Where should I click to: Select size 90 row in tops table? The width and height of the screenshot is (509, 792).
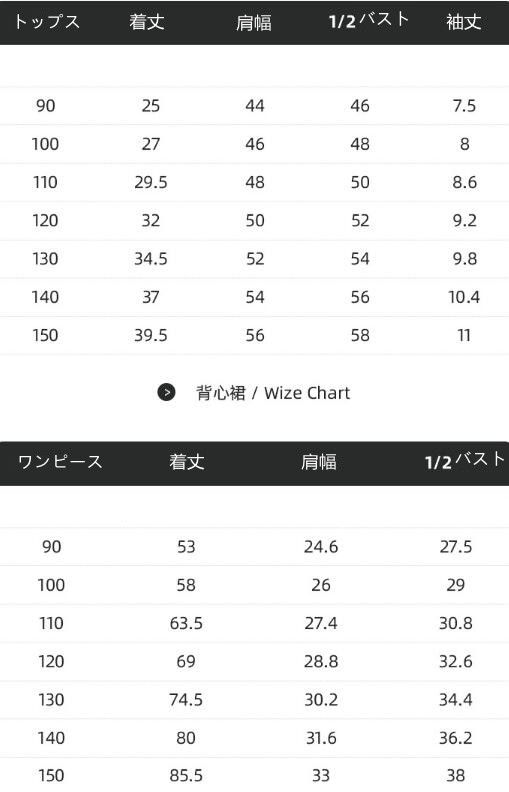coord(254,106)
